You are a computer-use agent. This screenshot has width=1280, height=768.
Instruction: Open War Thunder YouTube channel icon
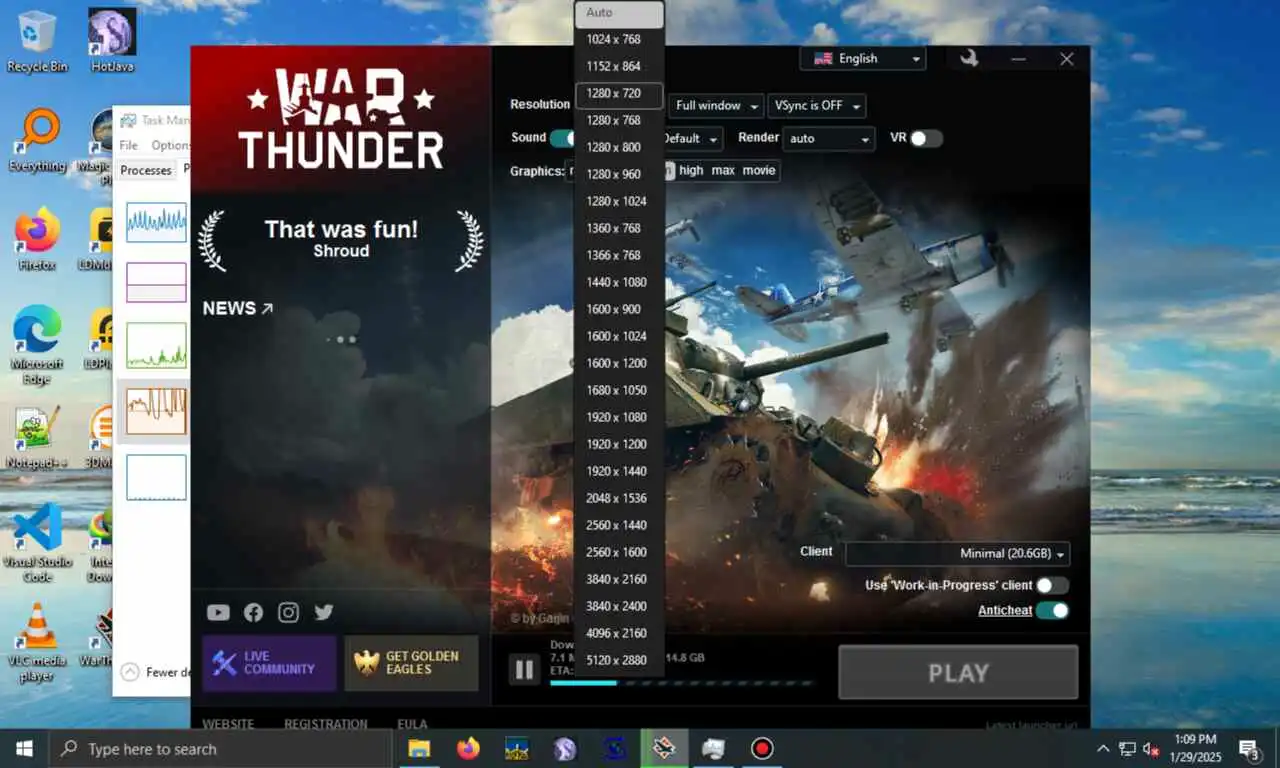pos(218,612)
